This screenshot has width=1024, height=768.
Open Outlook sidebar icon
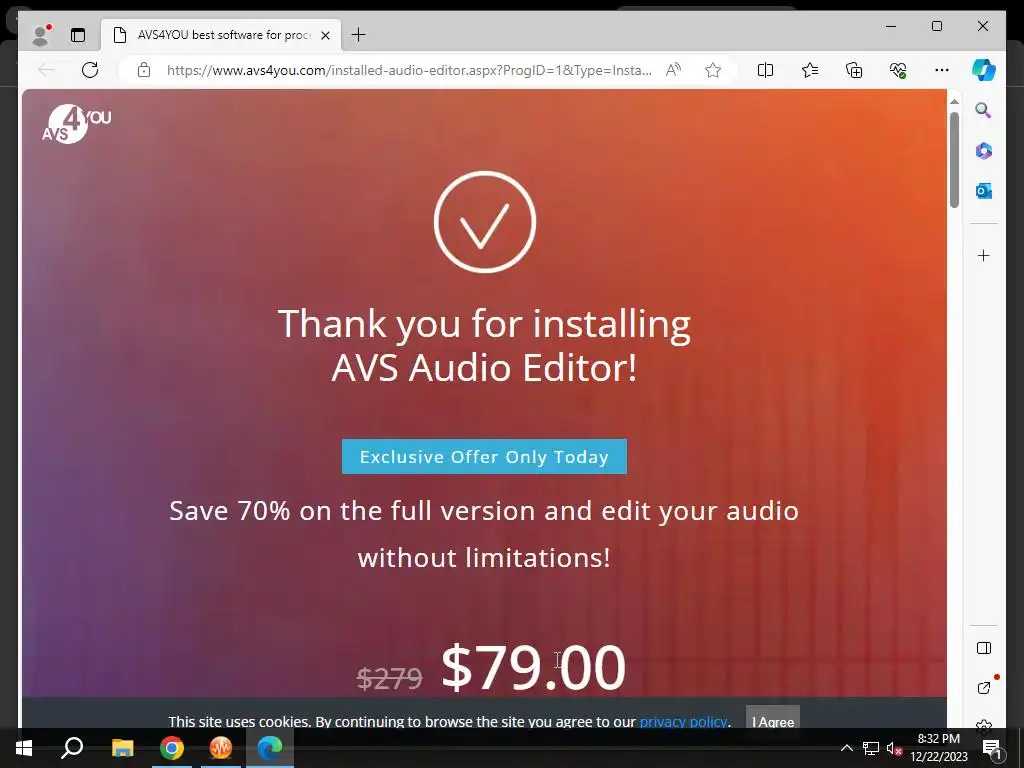pyautogui.click(x=984, y=191)
